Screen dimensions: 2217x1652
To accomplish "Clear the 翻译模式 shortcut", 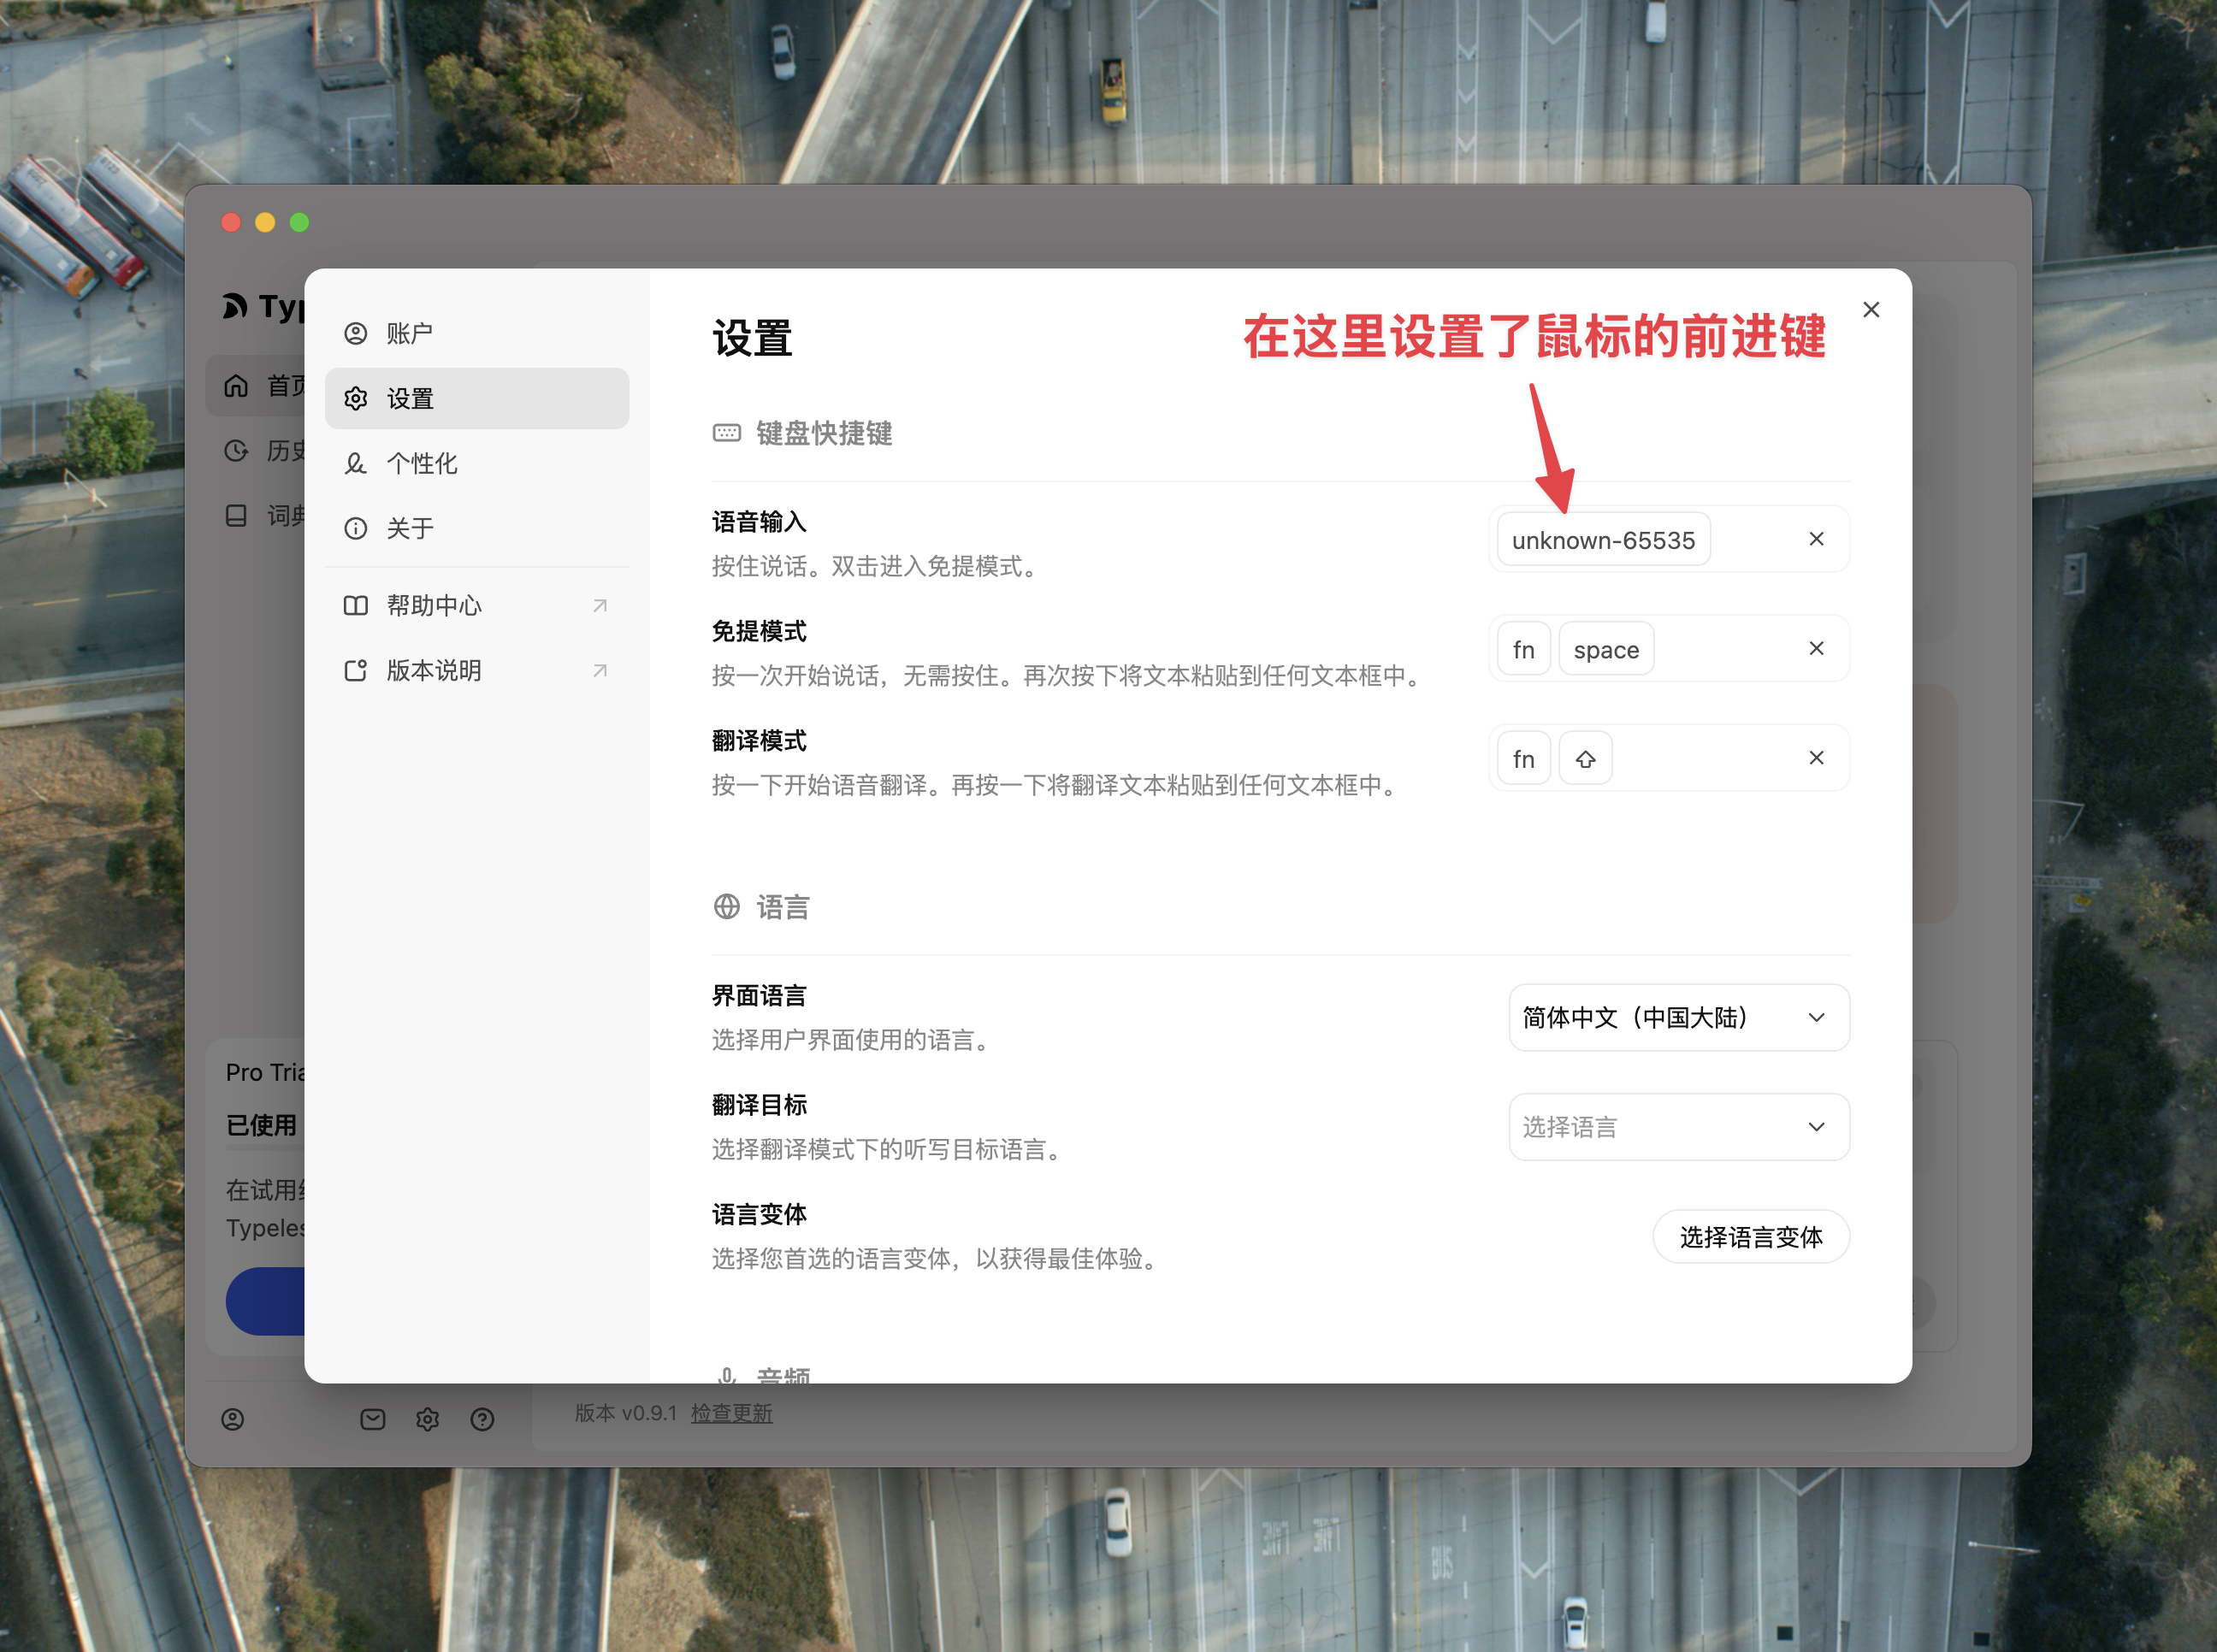I will click(1816, 758).
